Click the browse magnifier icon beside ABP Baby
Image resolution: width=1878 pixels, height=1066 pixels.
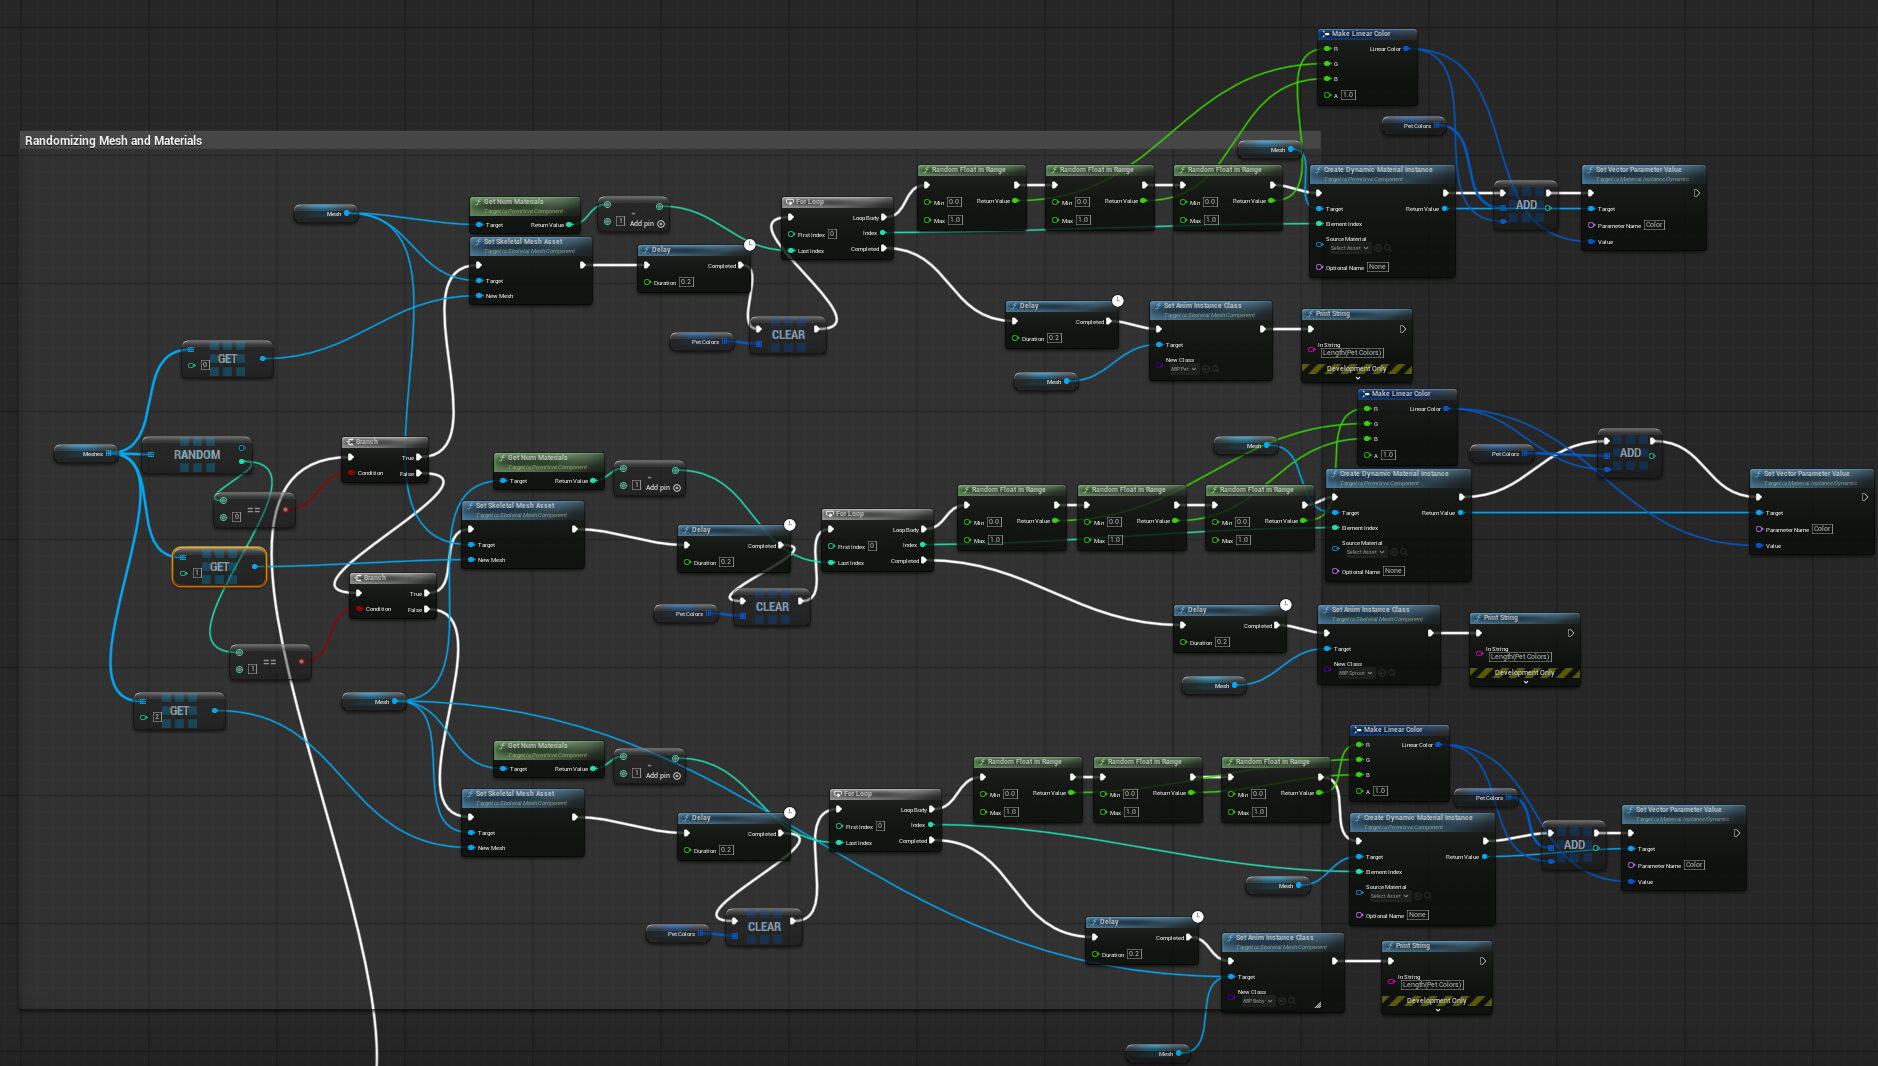tap(1292, 1001)
